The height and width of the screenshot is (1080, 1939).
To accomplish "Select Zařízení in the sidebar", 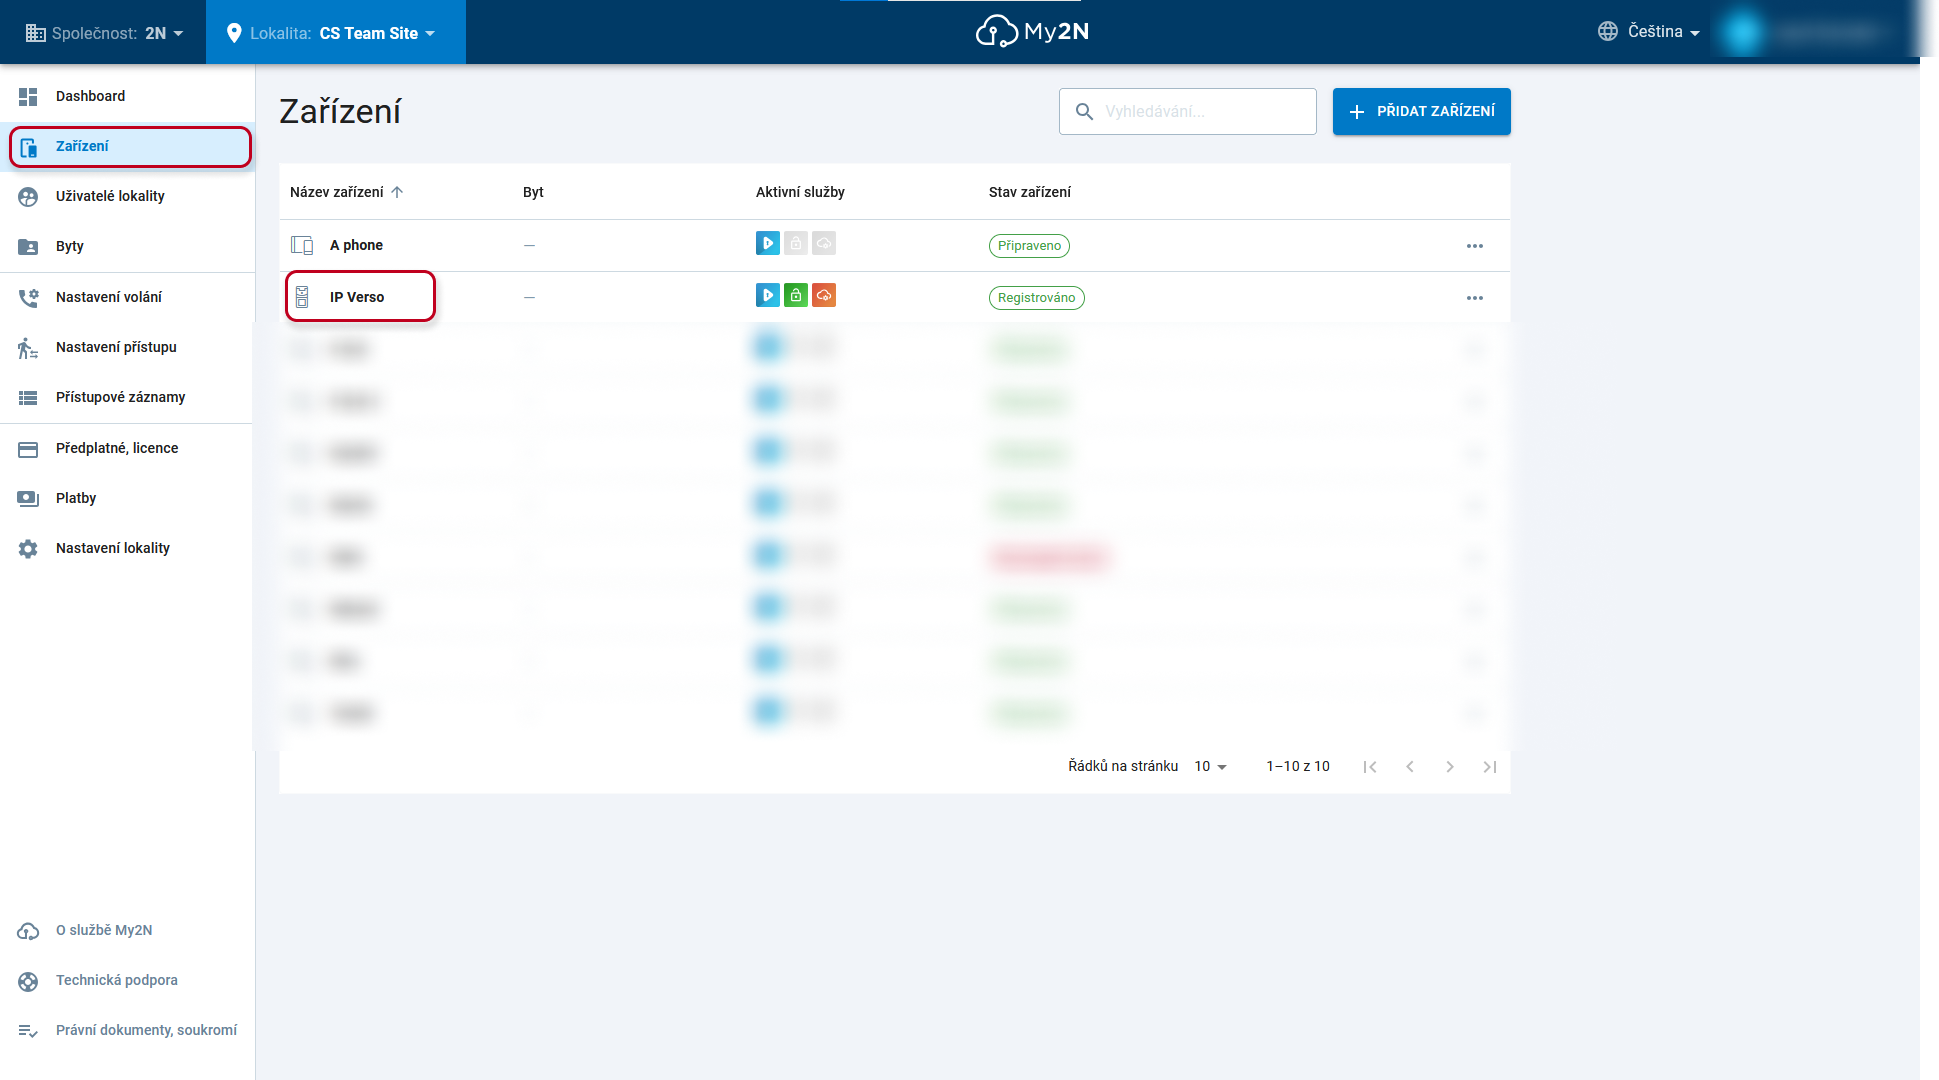I will (130, 147).
